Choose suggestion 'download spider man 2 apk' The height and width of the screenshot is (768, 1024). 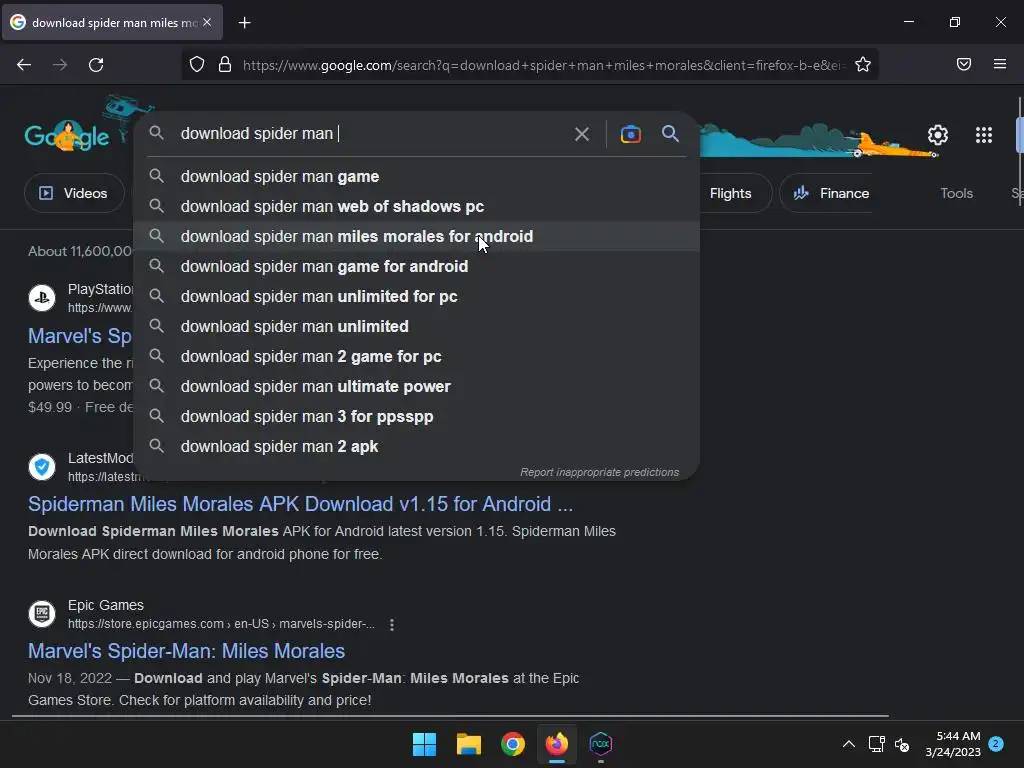[417, 447]
